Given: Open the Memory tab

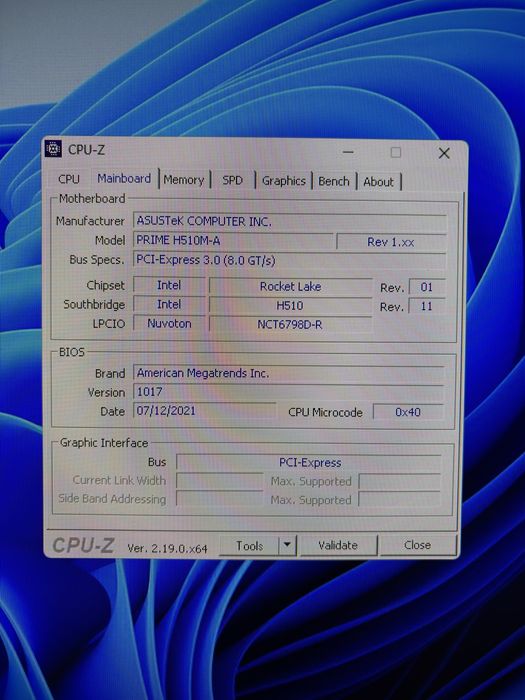Looking at the screenshot, I should click(183, 180).
